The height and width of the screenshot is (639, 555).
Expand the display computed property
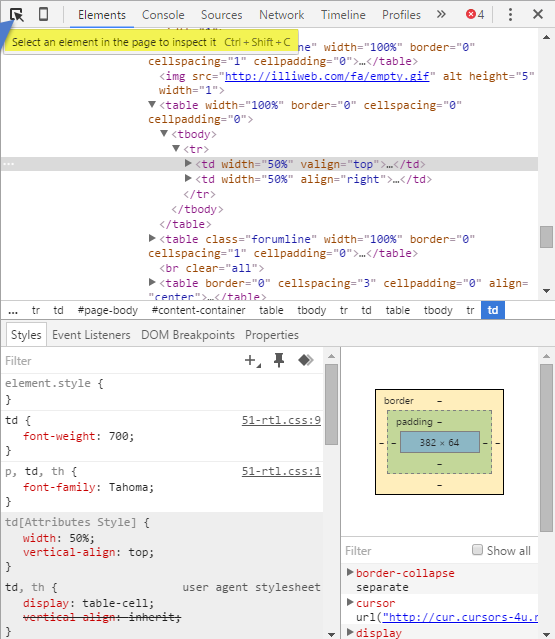coord(350,632)
